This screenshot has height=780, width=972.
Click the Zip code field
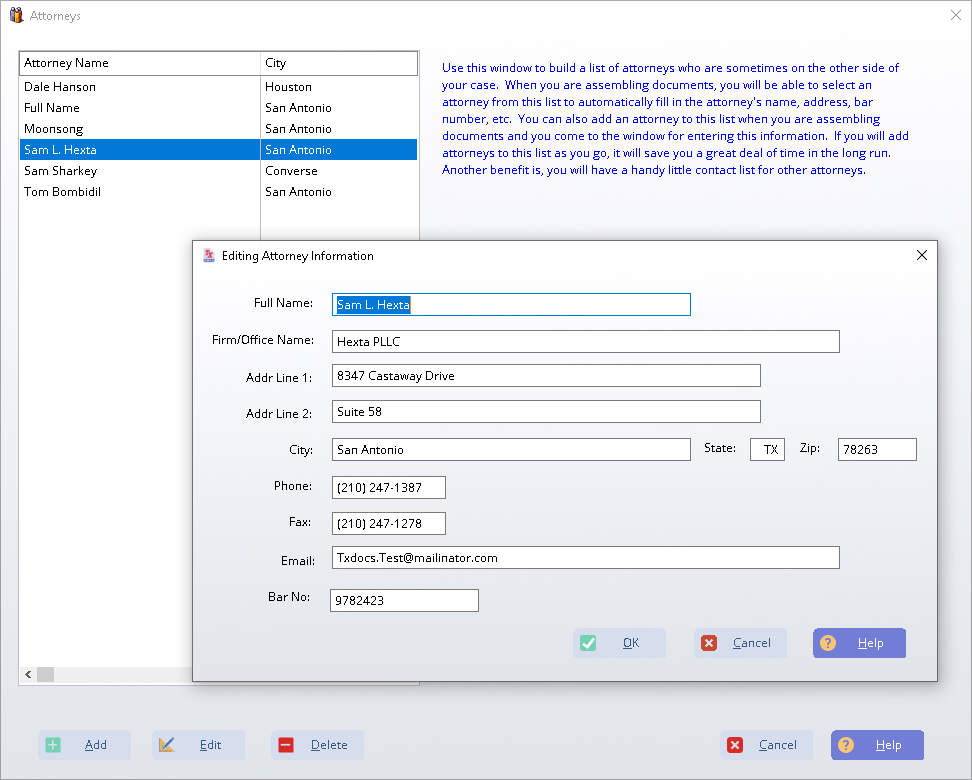click(876, 450)
